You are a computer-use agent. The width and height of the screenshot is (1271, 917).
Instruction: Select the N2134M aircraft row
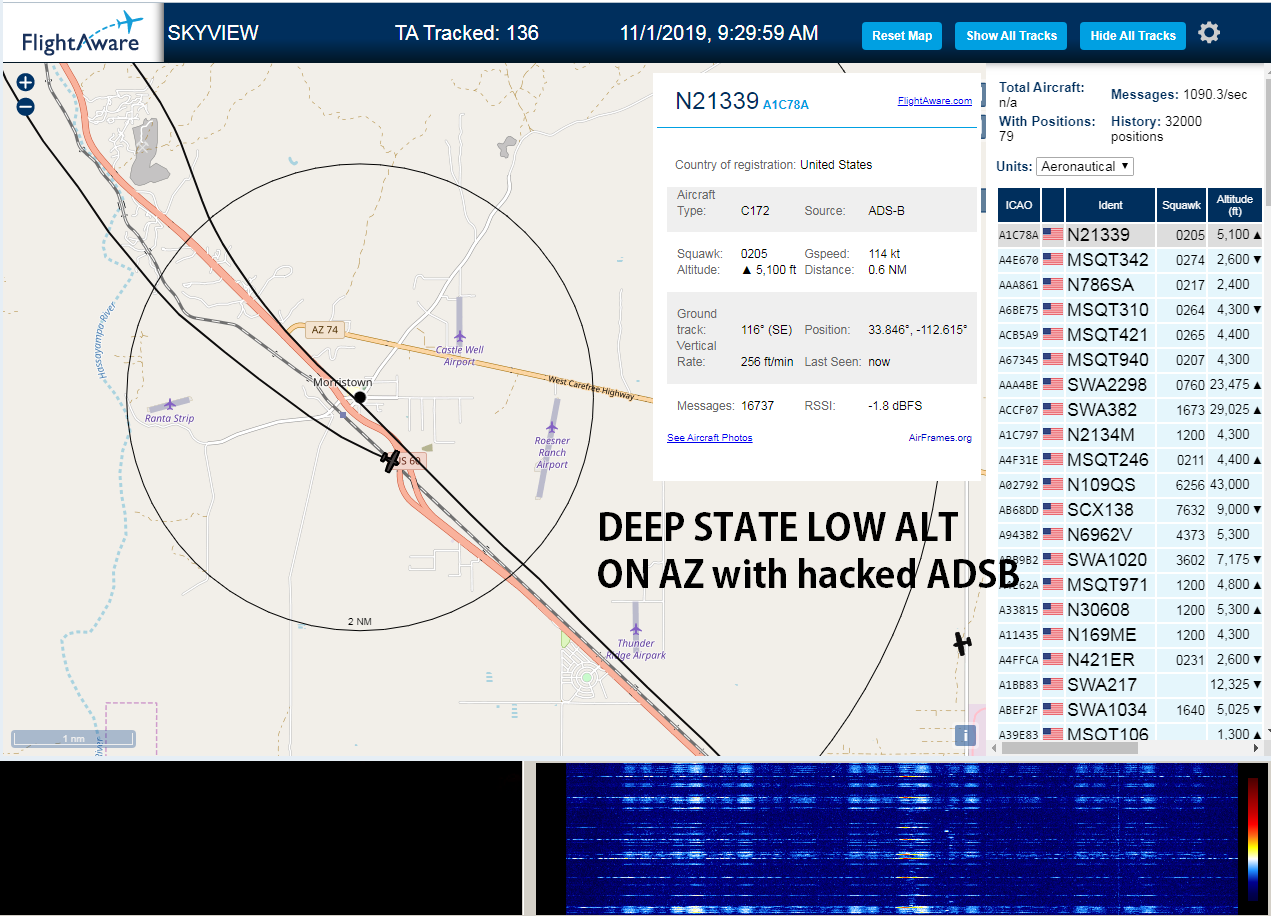1130,435
